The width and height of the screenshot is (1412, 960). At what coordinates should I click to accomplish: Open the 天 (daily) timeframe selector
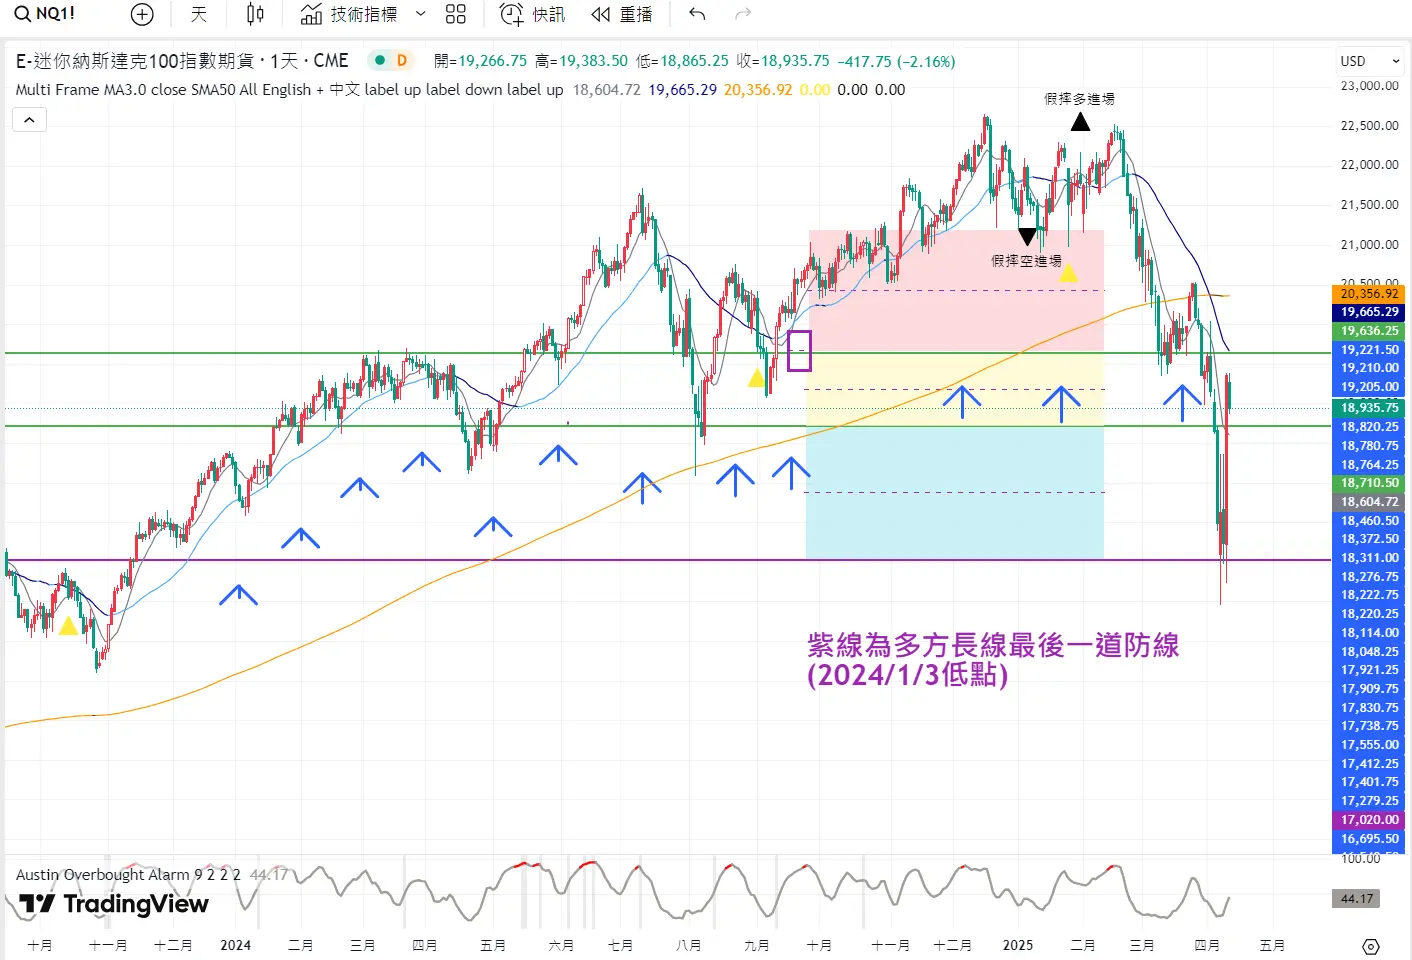(x=199, y=14)
